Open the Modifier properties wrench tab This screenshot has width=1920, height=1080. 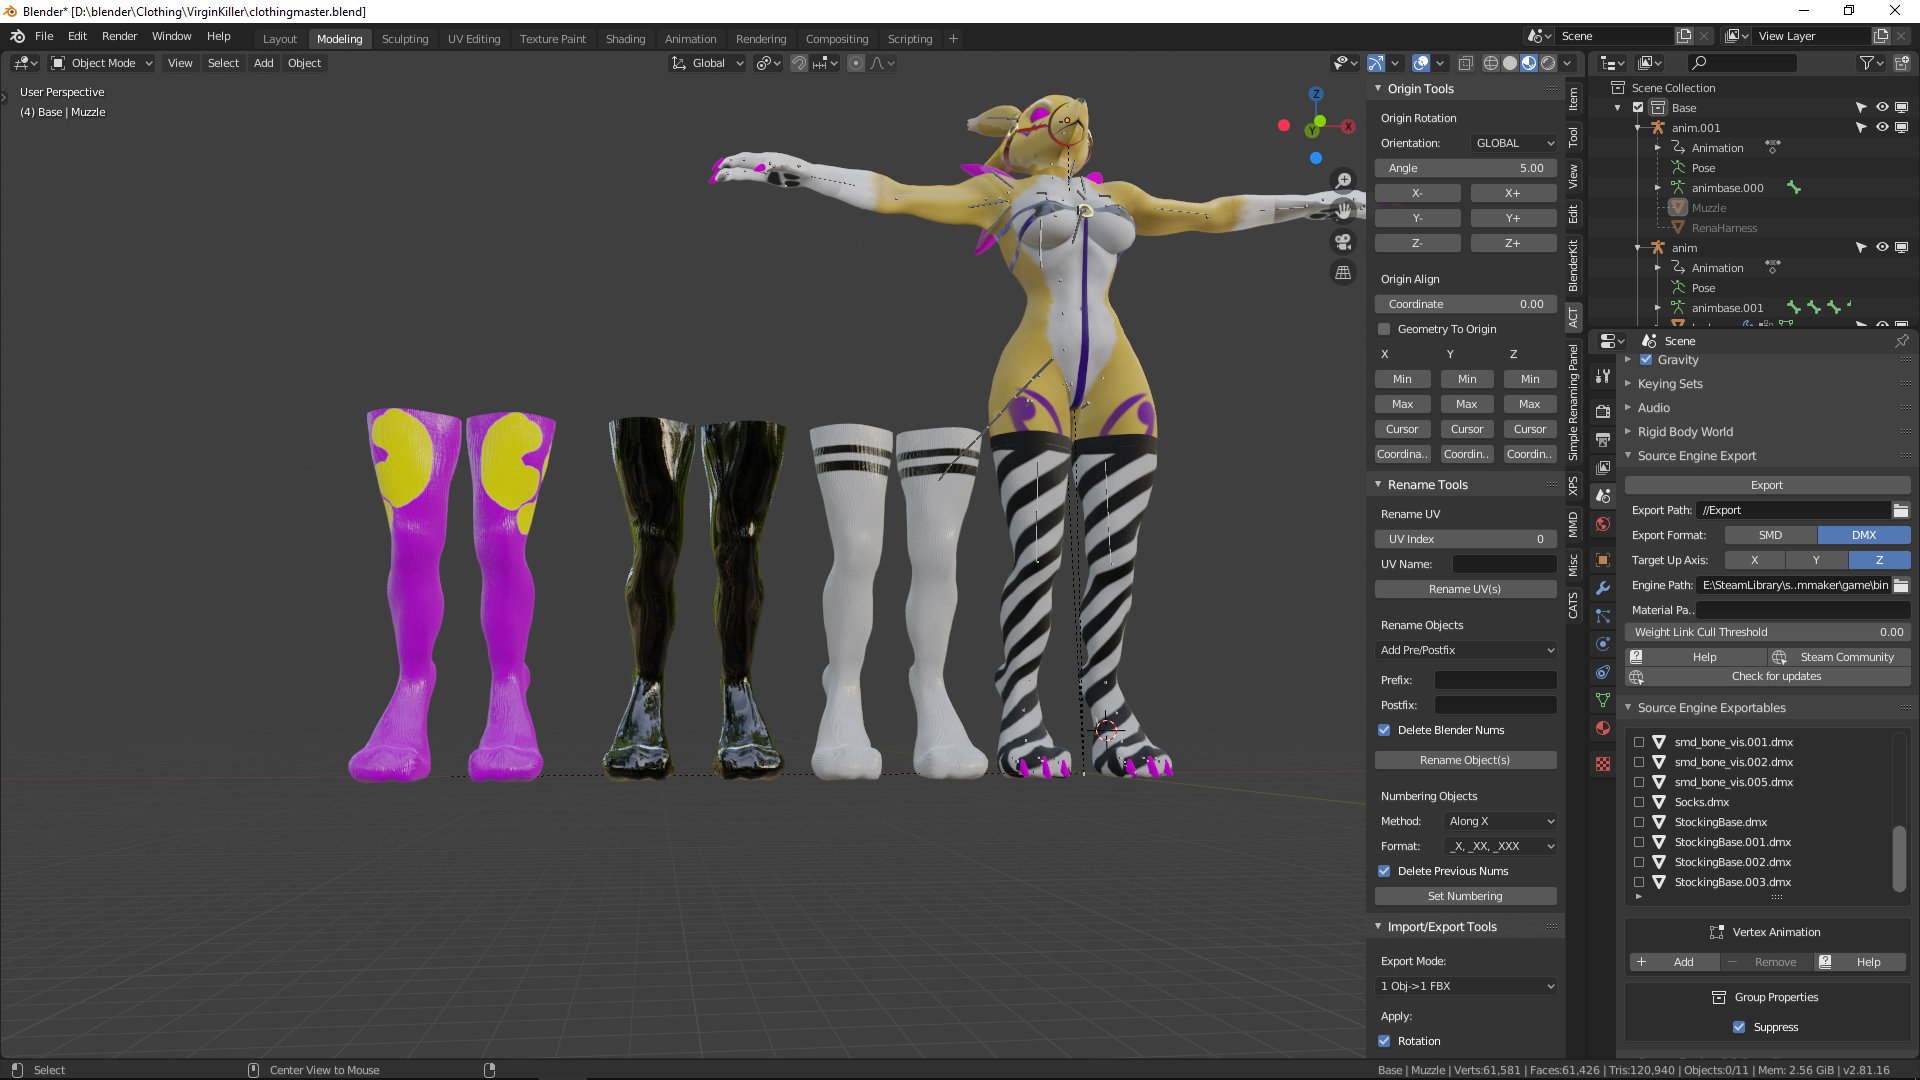[1603, 588]
